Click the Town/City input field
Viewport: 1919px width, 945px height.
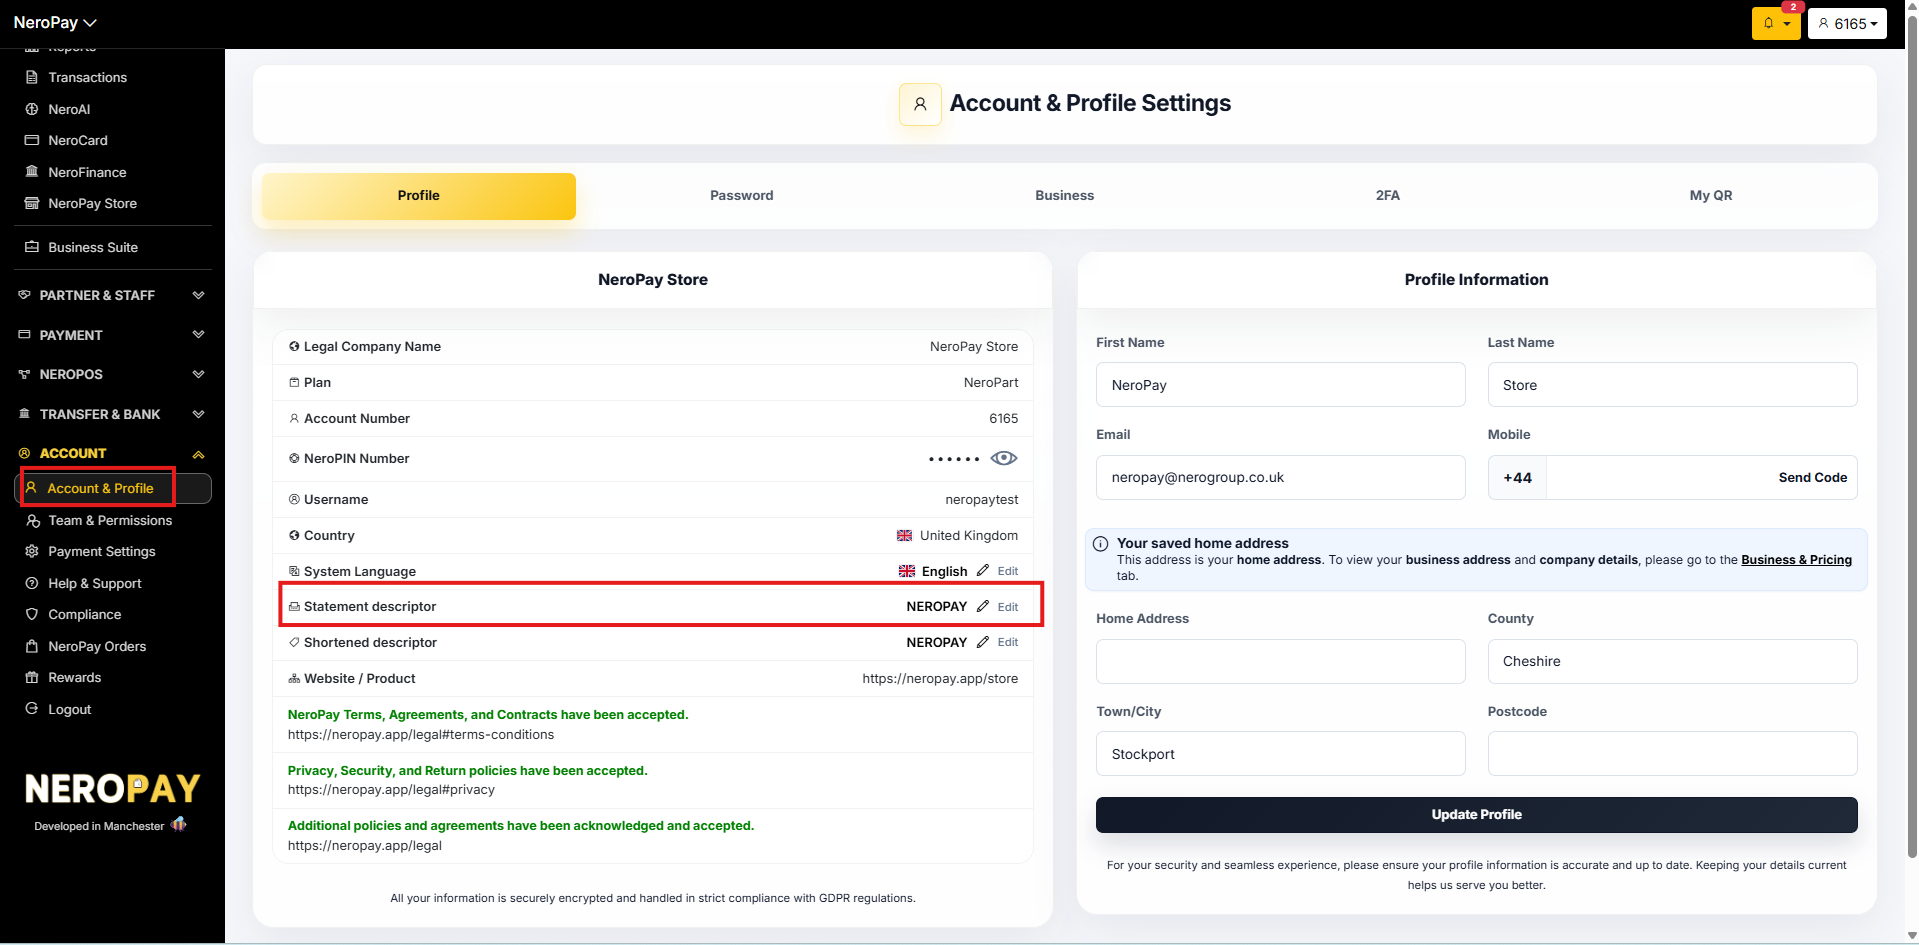[x=1280, y=754]
